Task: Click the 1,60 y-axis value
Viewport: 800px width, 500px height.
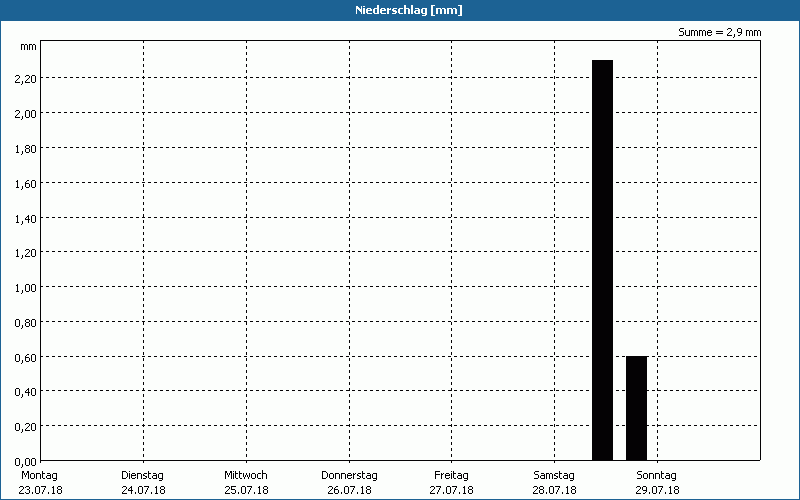Action: coord(26,184)
